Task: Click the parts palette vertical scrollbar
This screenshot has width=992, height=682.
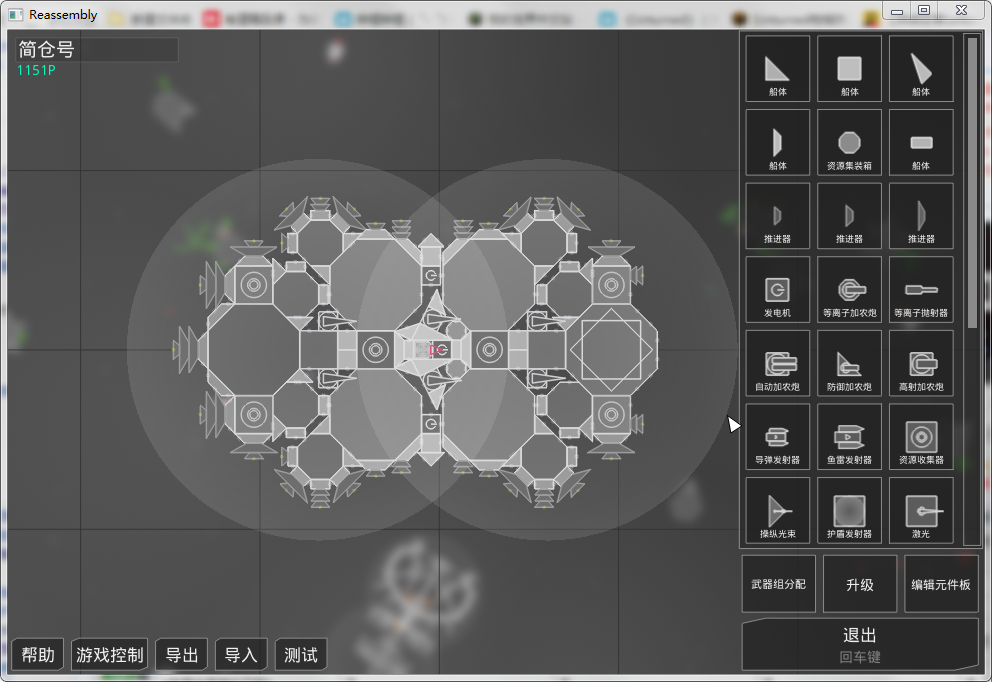Action: (x=972, y=182)
